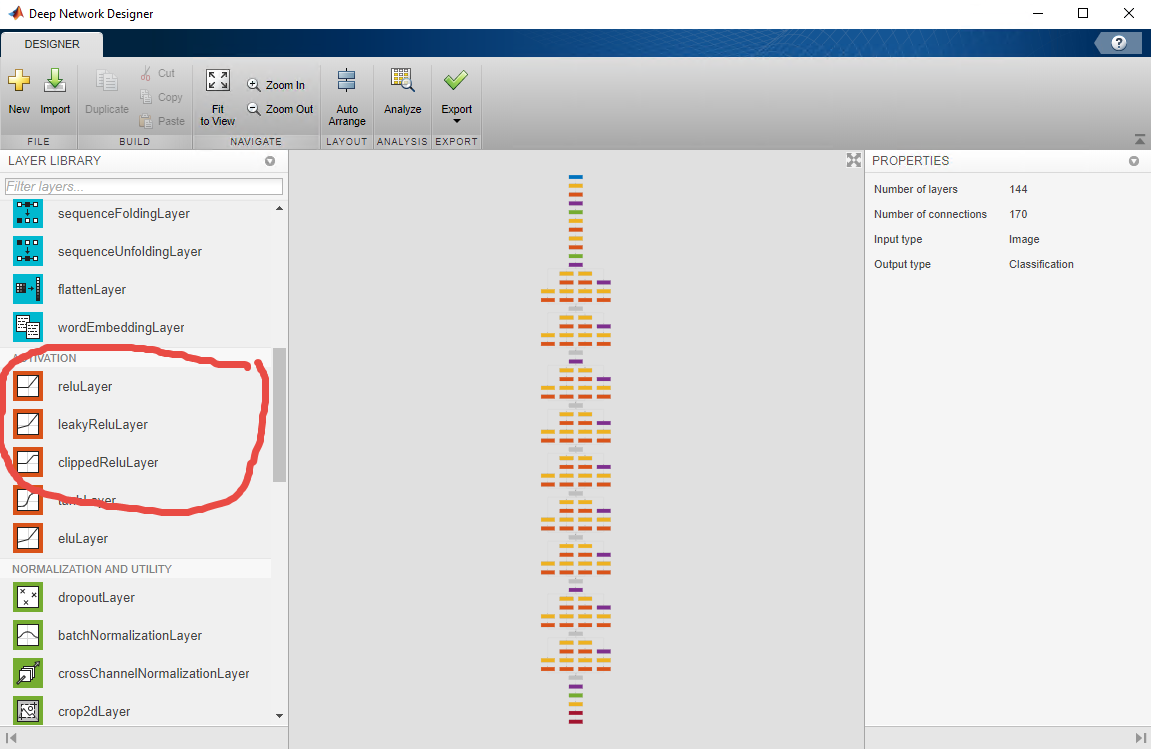Collapse the Layer Library panel arrow

[x=270, y=161]
